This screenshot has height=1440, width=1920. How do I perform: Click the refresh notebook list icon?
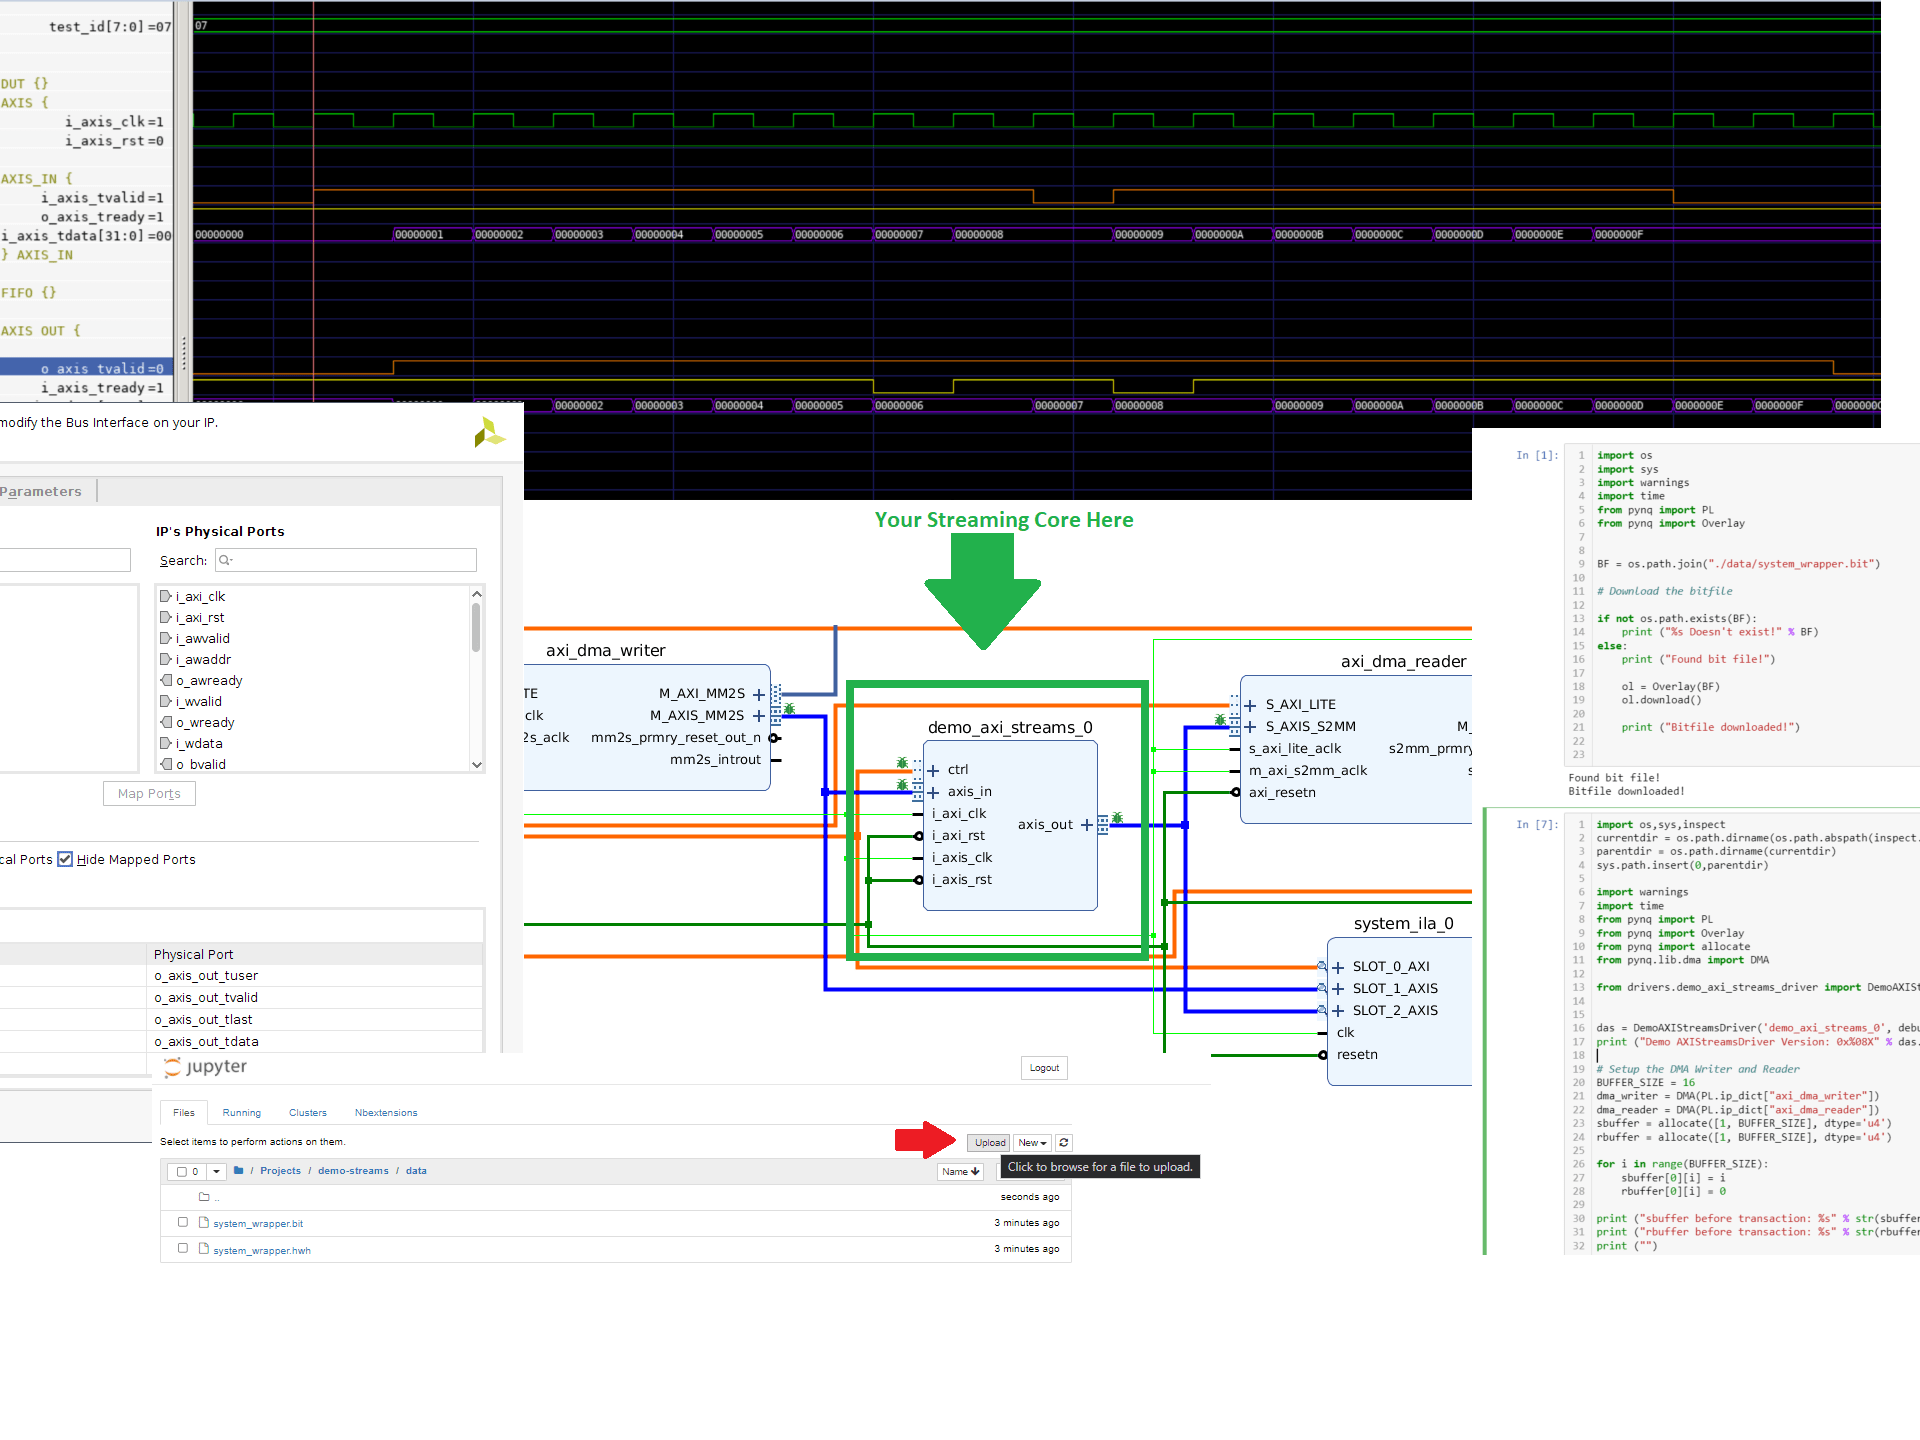tap(1063, 1142)
